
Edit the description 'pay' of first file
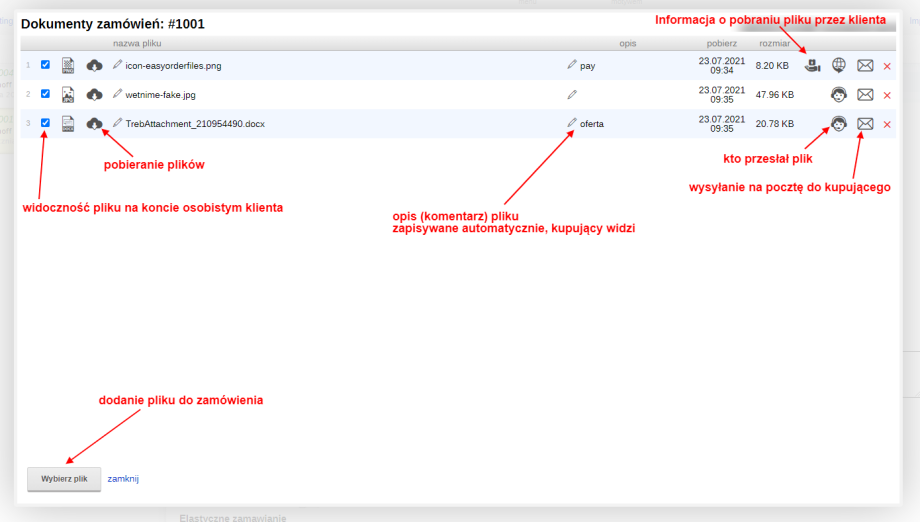(587, 65)
